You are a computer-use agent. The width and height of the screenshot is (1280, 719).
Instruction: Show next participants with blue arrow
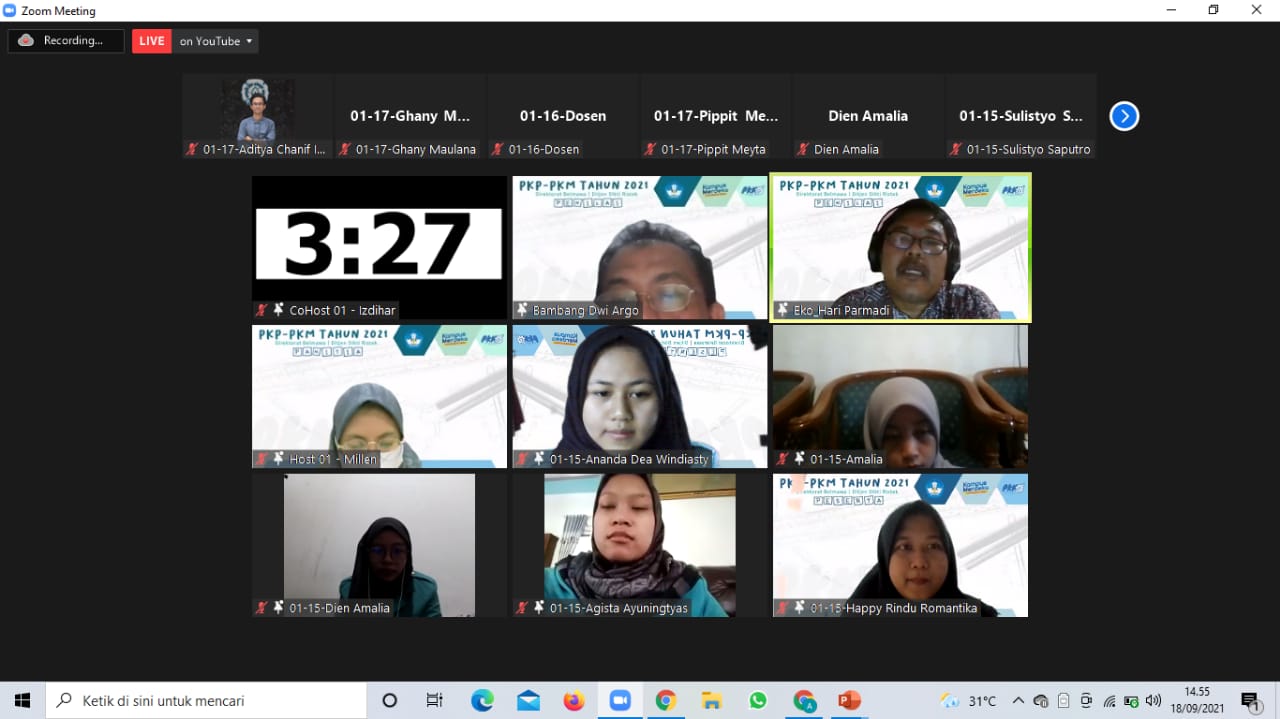click(x=1124, y=116)
